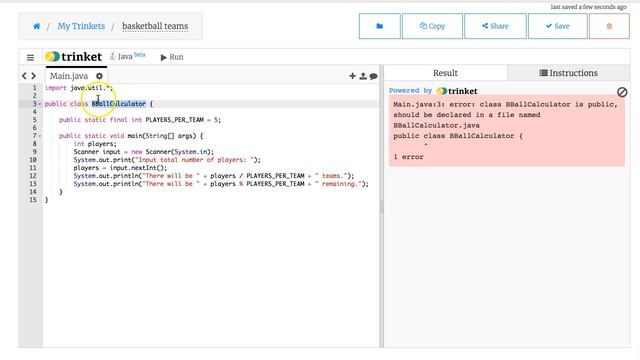
Task: Click the panel divider between editor and result
Action: coord(382,206)
